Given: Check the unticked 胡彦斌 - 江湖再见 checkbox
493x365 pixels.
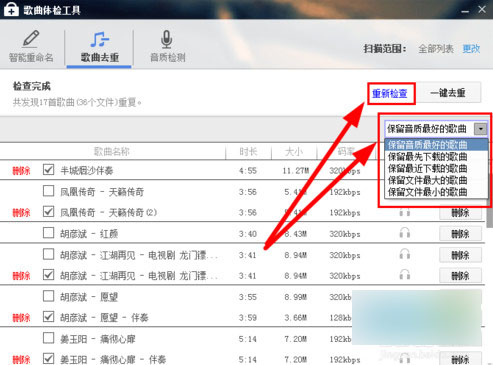Looking at the screenshot, I should 48,254.
